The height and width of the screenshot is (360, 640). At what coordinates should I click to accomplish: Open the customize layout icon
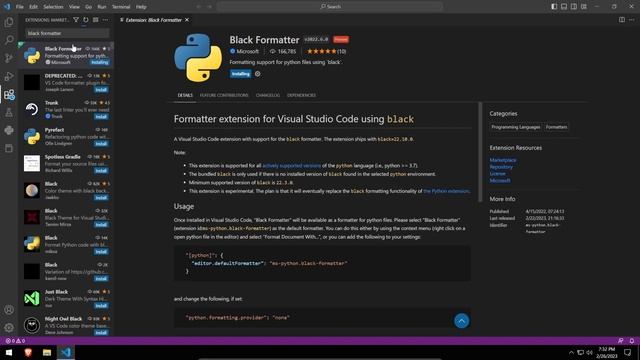click(x=584, y=7)
